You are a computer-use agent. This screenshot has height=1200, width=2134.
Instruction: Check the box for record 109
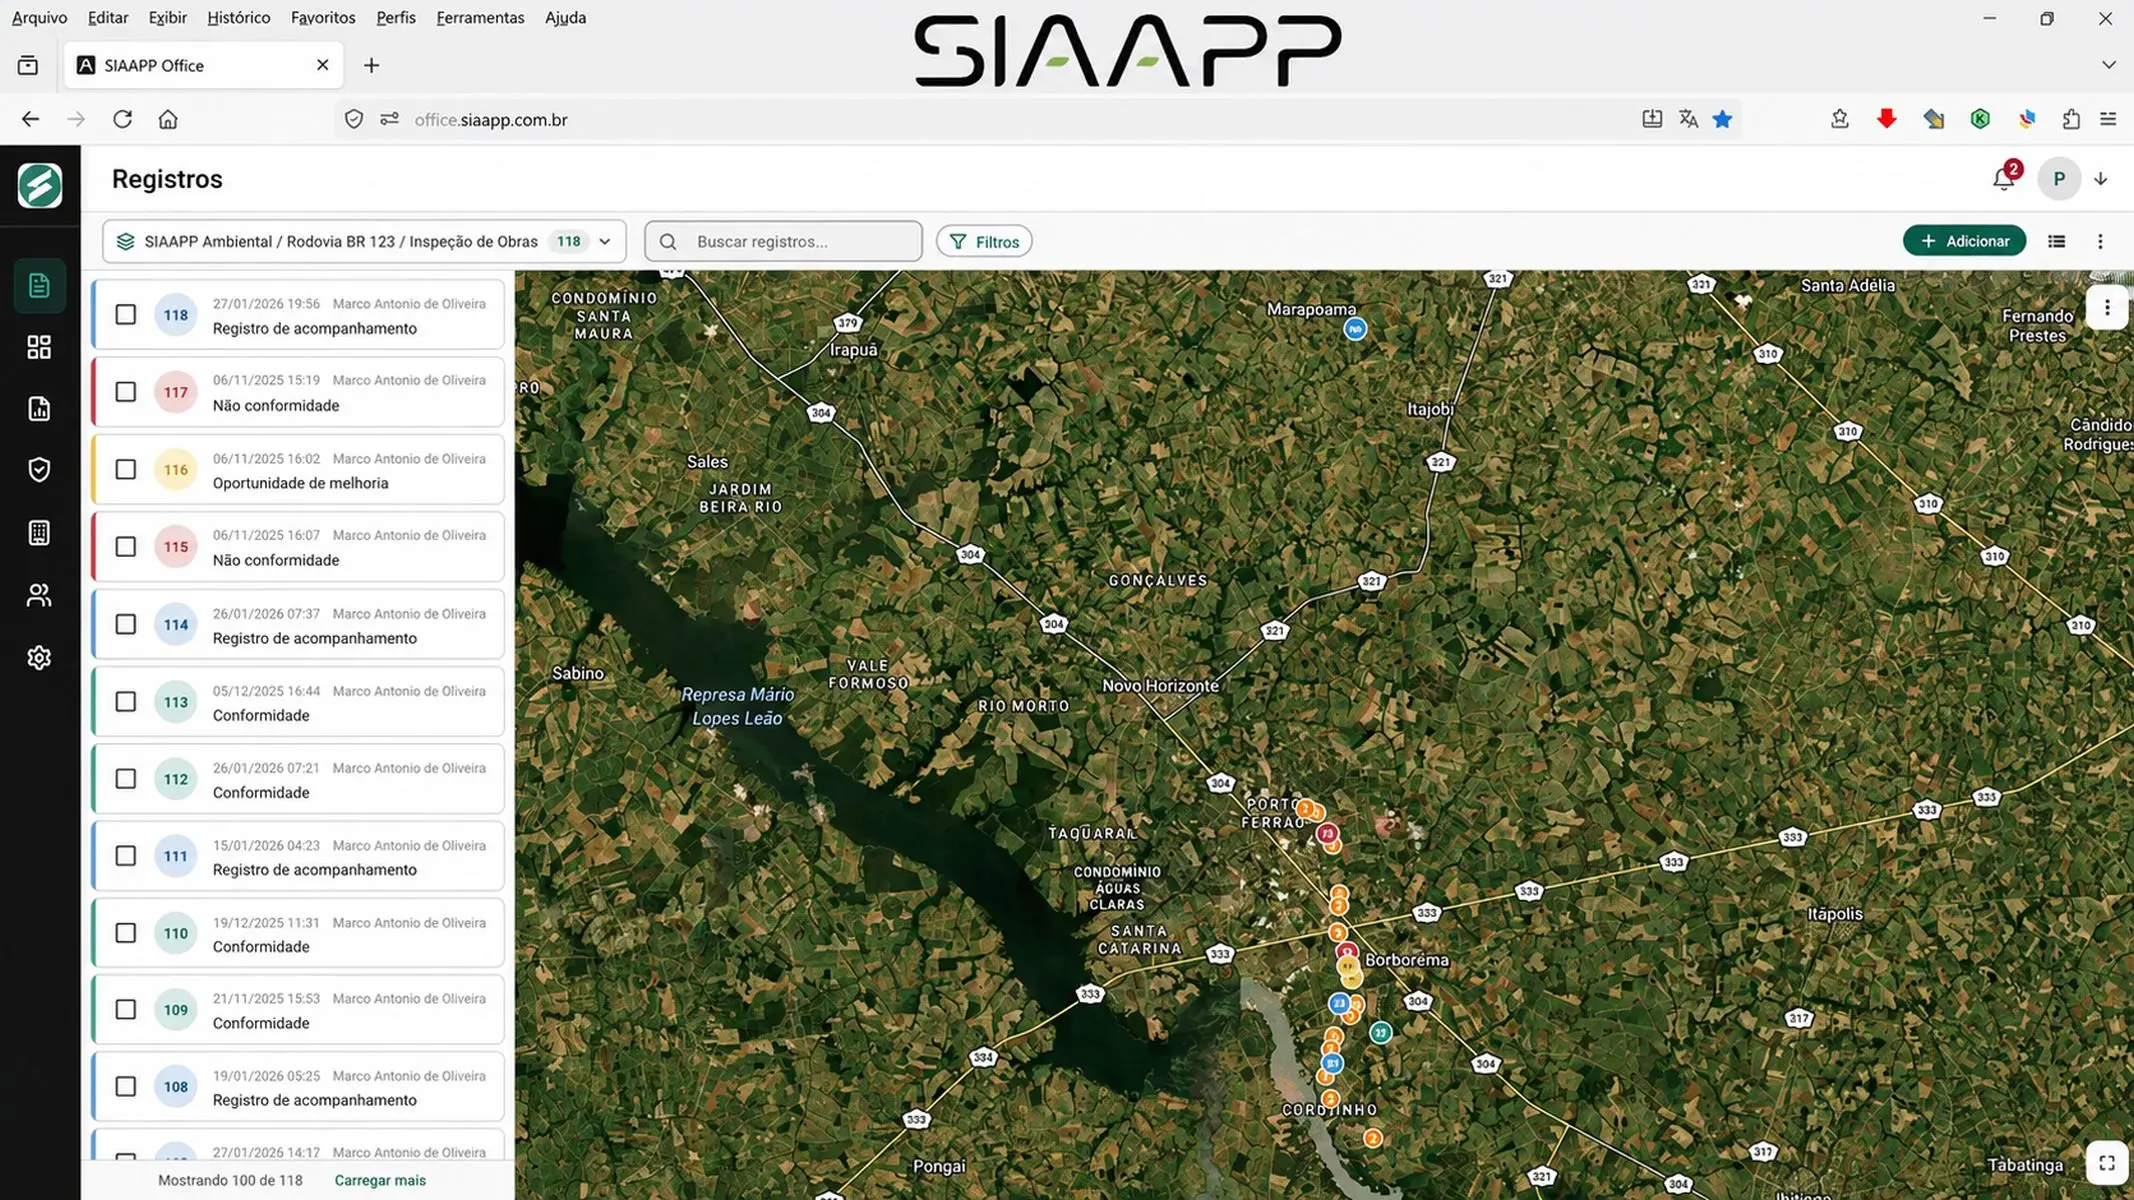point(125,1009)
